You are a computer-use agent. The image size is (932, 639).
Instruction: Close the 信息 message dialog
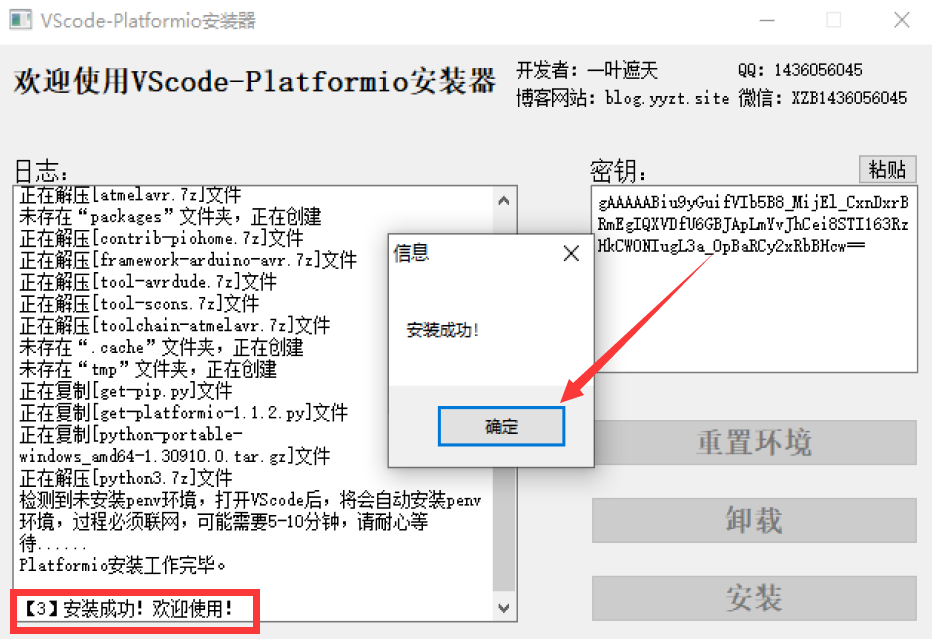pyautogui.click(x=571, y=253)
